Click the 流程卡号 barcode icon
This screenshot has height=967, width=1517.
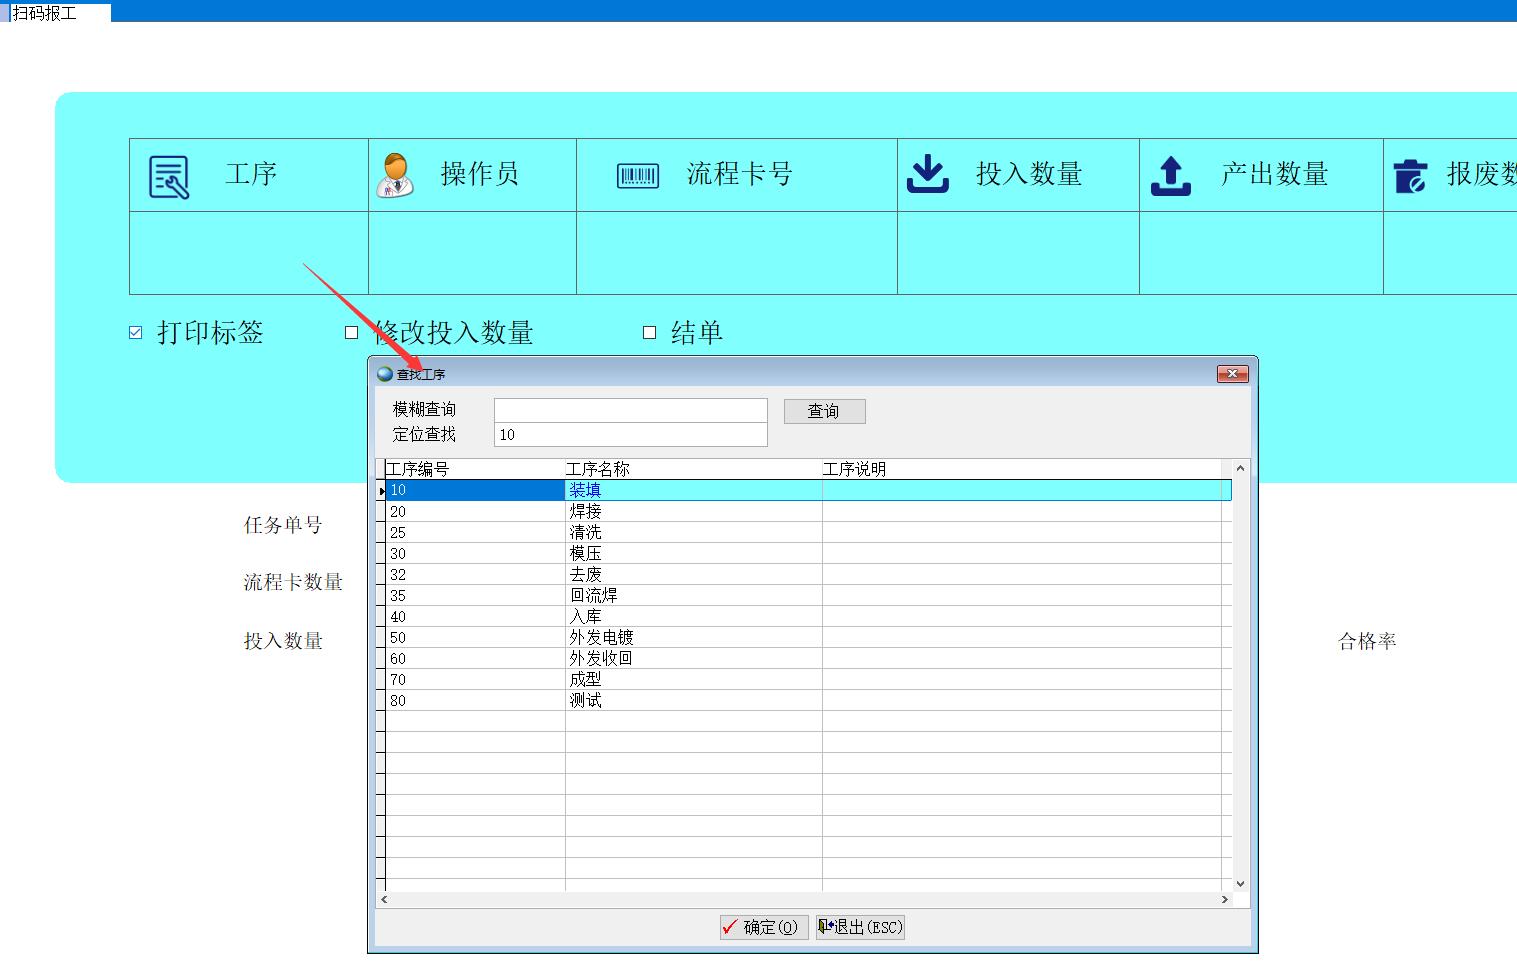point(637,176)
